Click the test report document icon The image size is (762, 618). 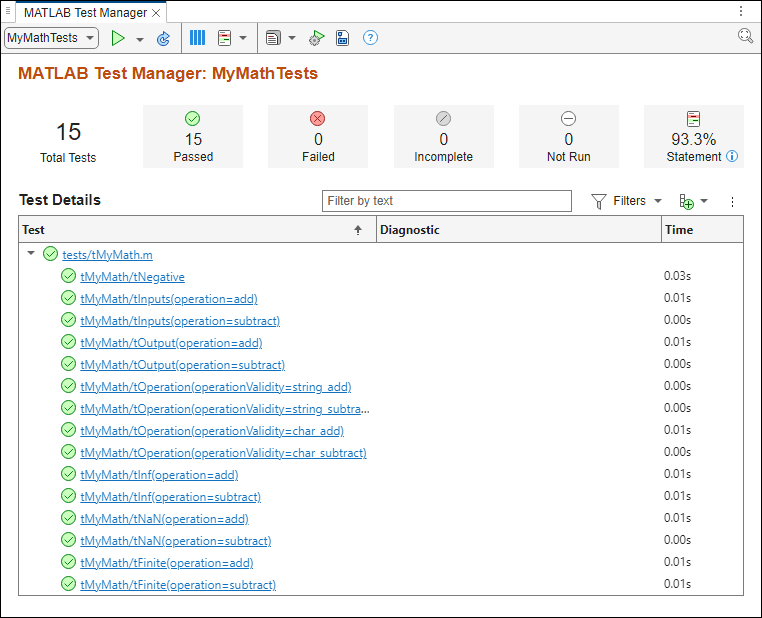click(x=273, y=38)
